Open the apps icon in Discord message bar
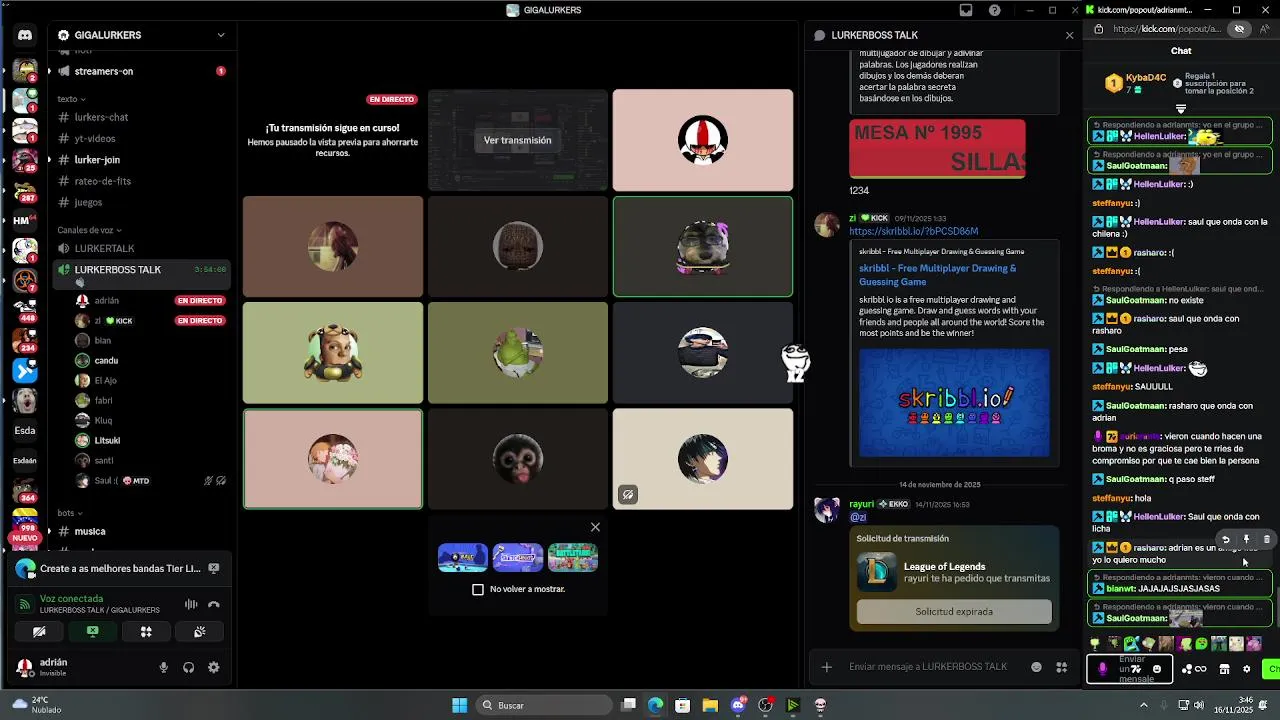Image resolution: width=1280 pixels, height=720 pixels. click(1062, 667)
